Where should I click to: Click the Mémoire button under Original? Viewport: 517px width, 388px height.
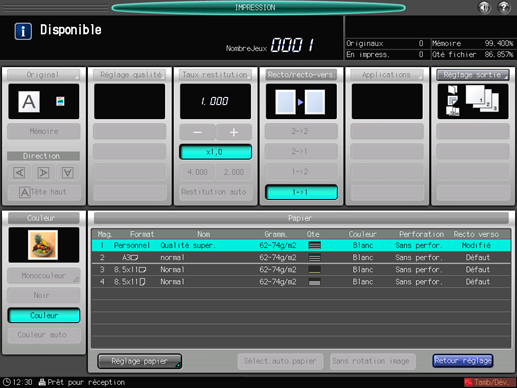[x=44, y=131]
